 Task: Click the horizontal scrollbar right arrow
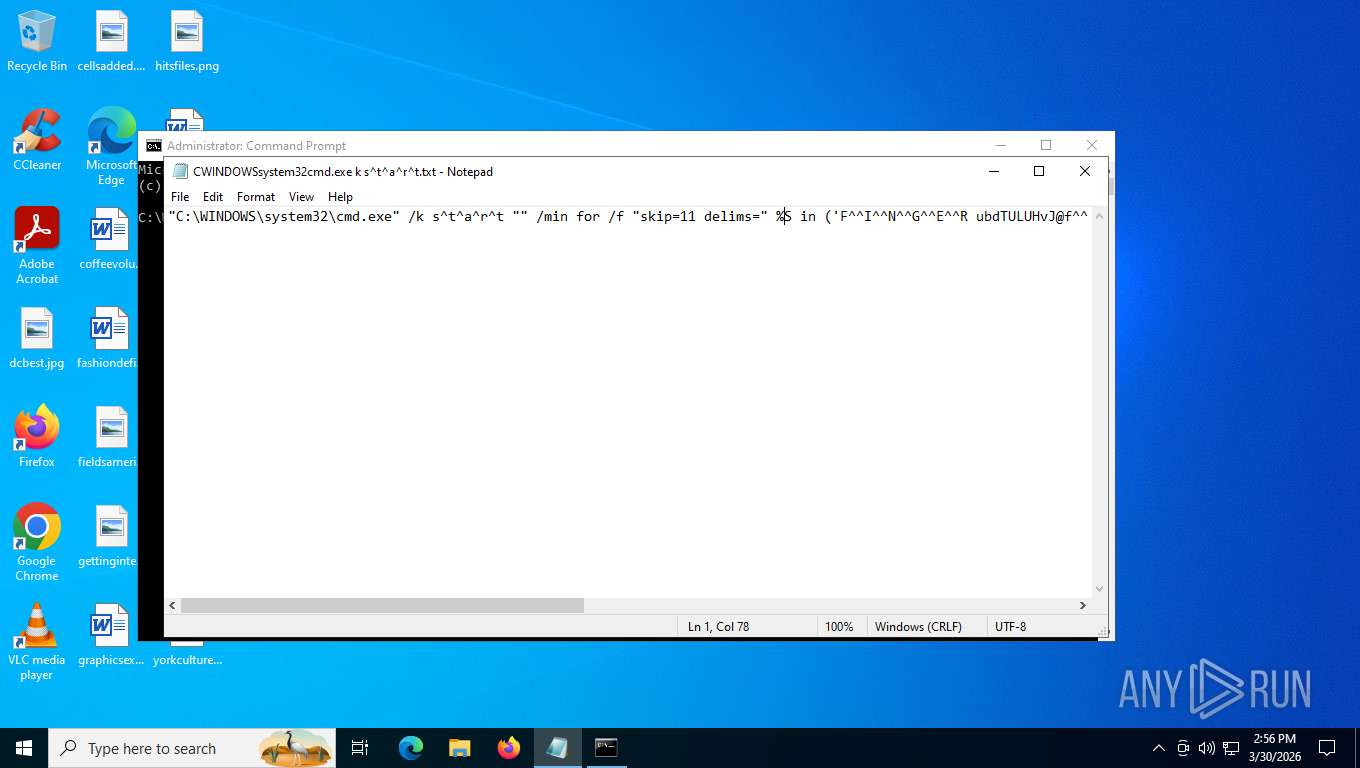1082,605
